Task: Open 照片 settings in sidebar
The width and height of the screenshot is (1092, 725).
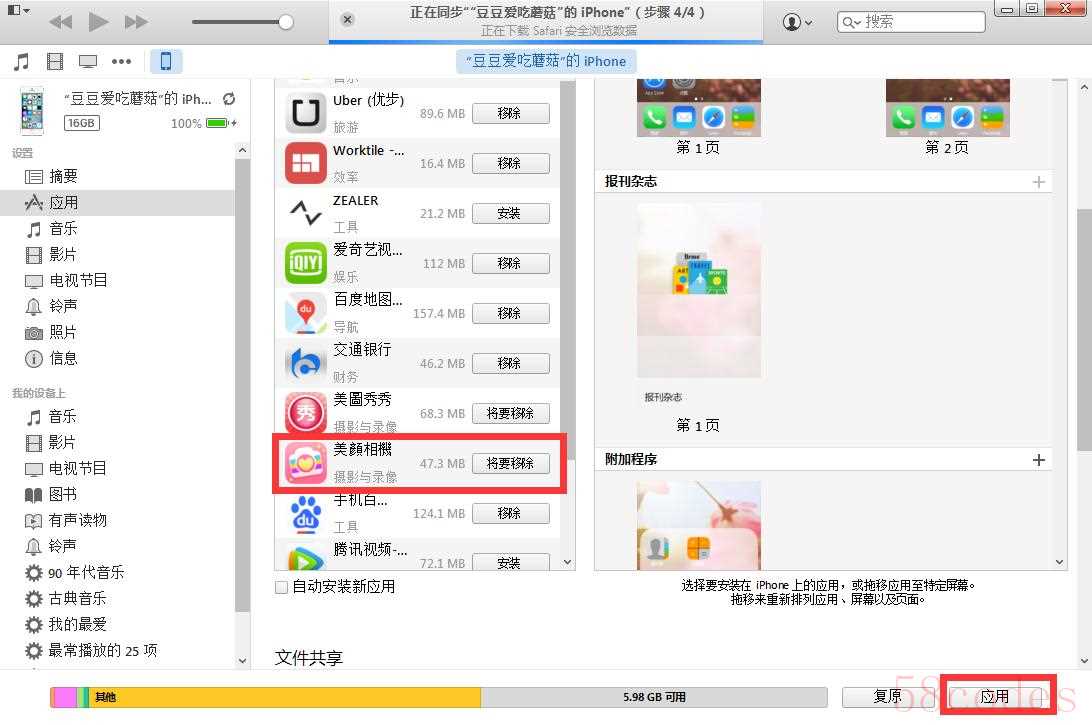Action: (x=63, y=332)
